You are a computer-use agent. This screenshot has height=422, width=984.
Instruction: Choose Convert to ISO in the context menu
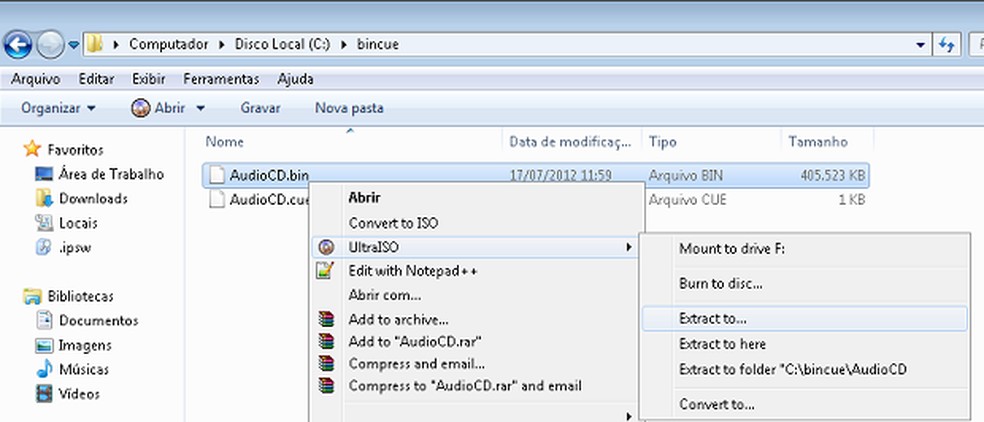coord(393,222)
